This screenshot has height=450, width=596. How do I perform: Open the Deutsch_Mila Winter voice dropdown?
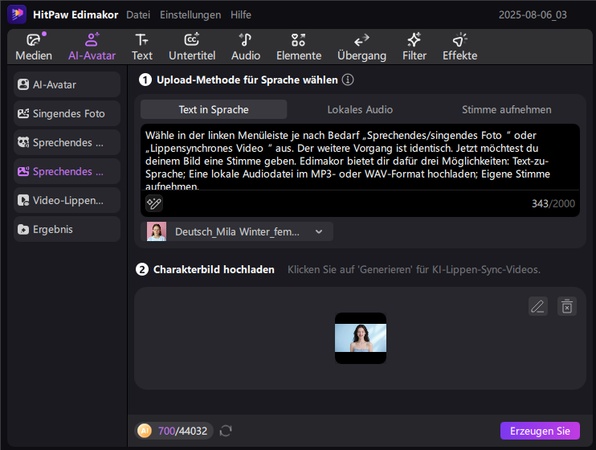point(237,231)
